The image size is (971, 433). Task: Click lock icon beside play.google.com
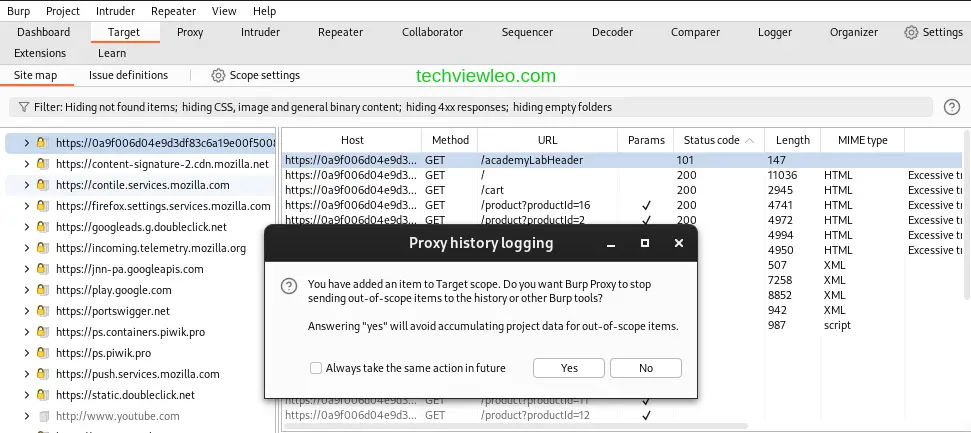pos(42,290)
